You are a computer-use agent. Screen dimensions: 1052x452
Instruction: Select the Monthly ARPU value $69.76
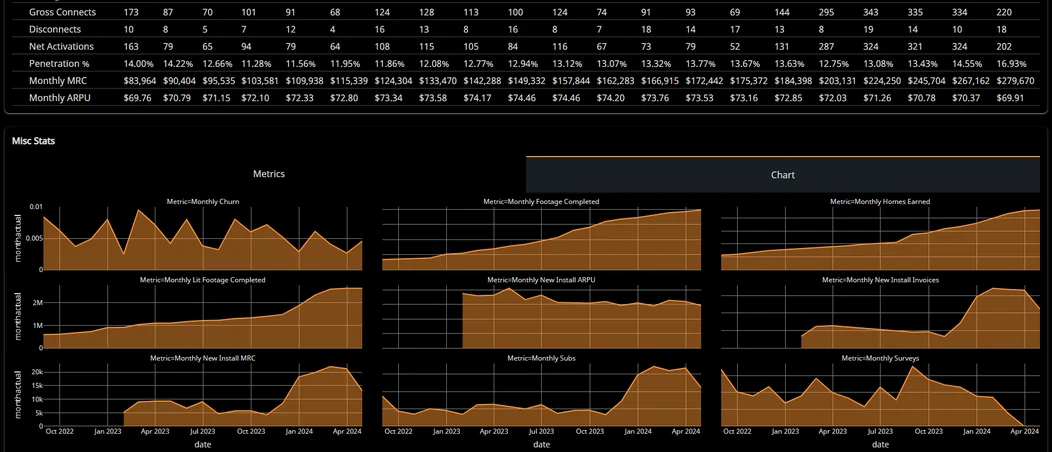pos(138,97)
